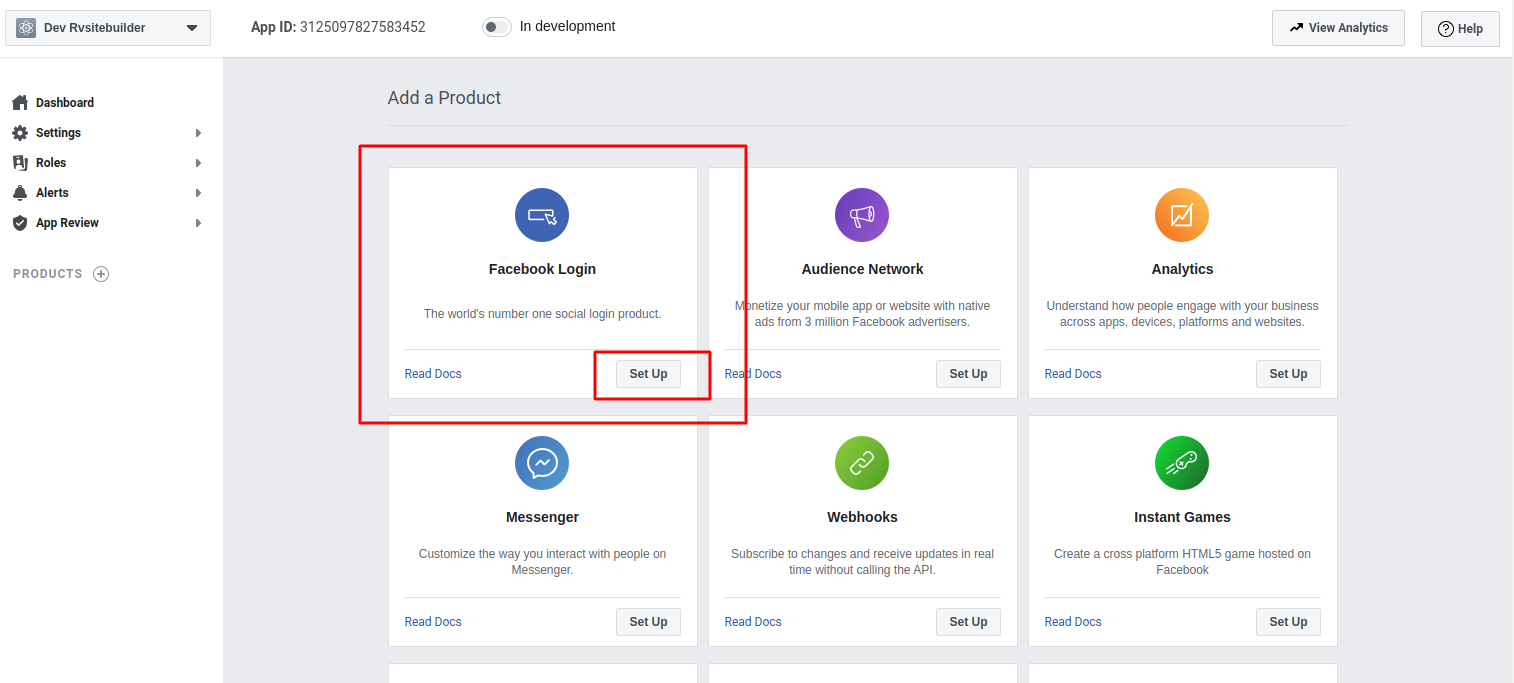Set Up the Instant Games product

coord(1288,622)
